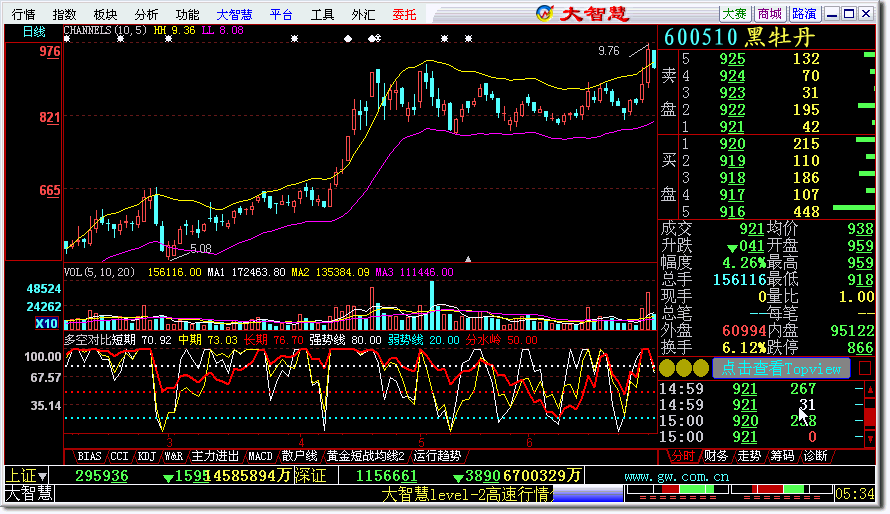Select the 散户线 indicator tab
Viewport: 890px width, 514px height.
pos(300,456)
